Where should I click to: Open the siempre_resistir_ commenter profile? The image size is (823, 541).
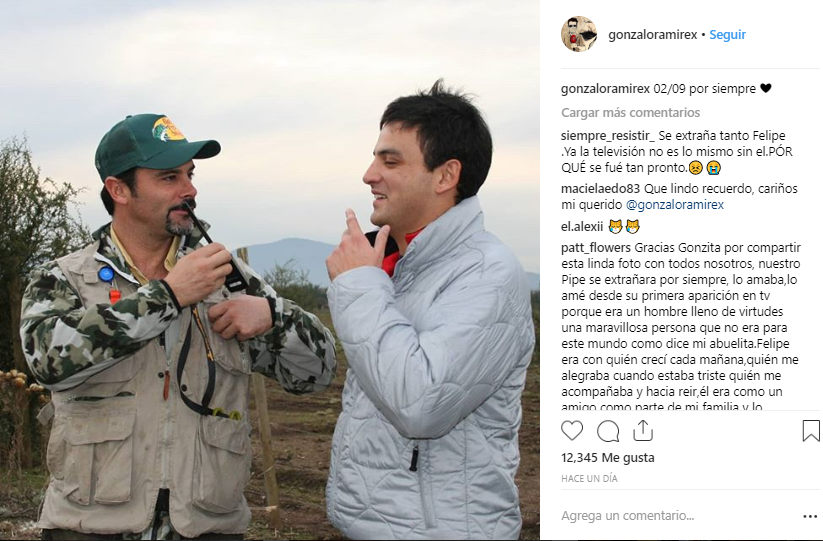(x=606, y=136)
